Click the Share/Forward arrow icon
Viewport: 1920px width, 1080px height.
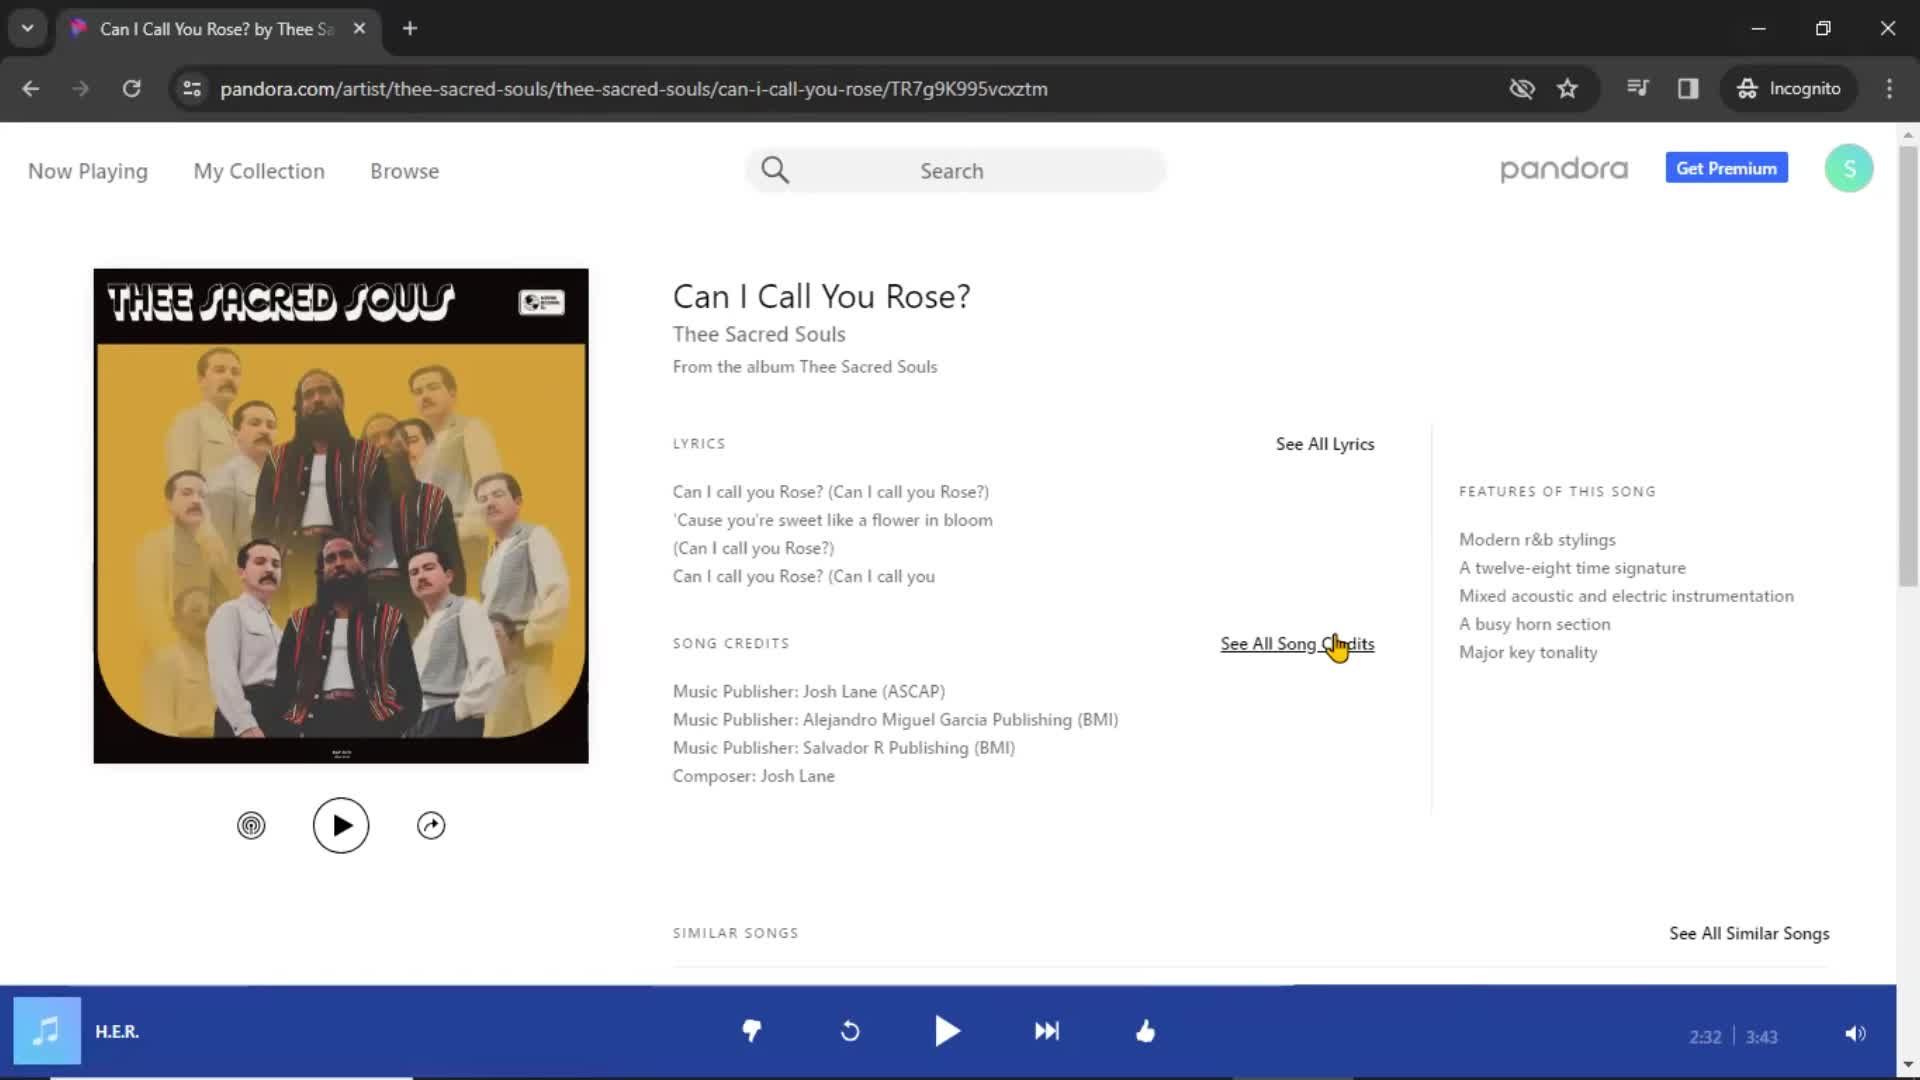(x=431, y=824)
